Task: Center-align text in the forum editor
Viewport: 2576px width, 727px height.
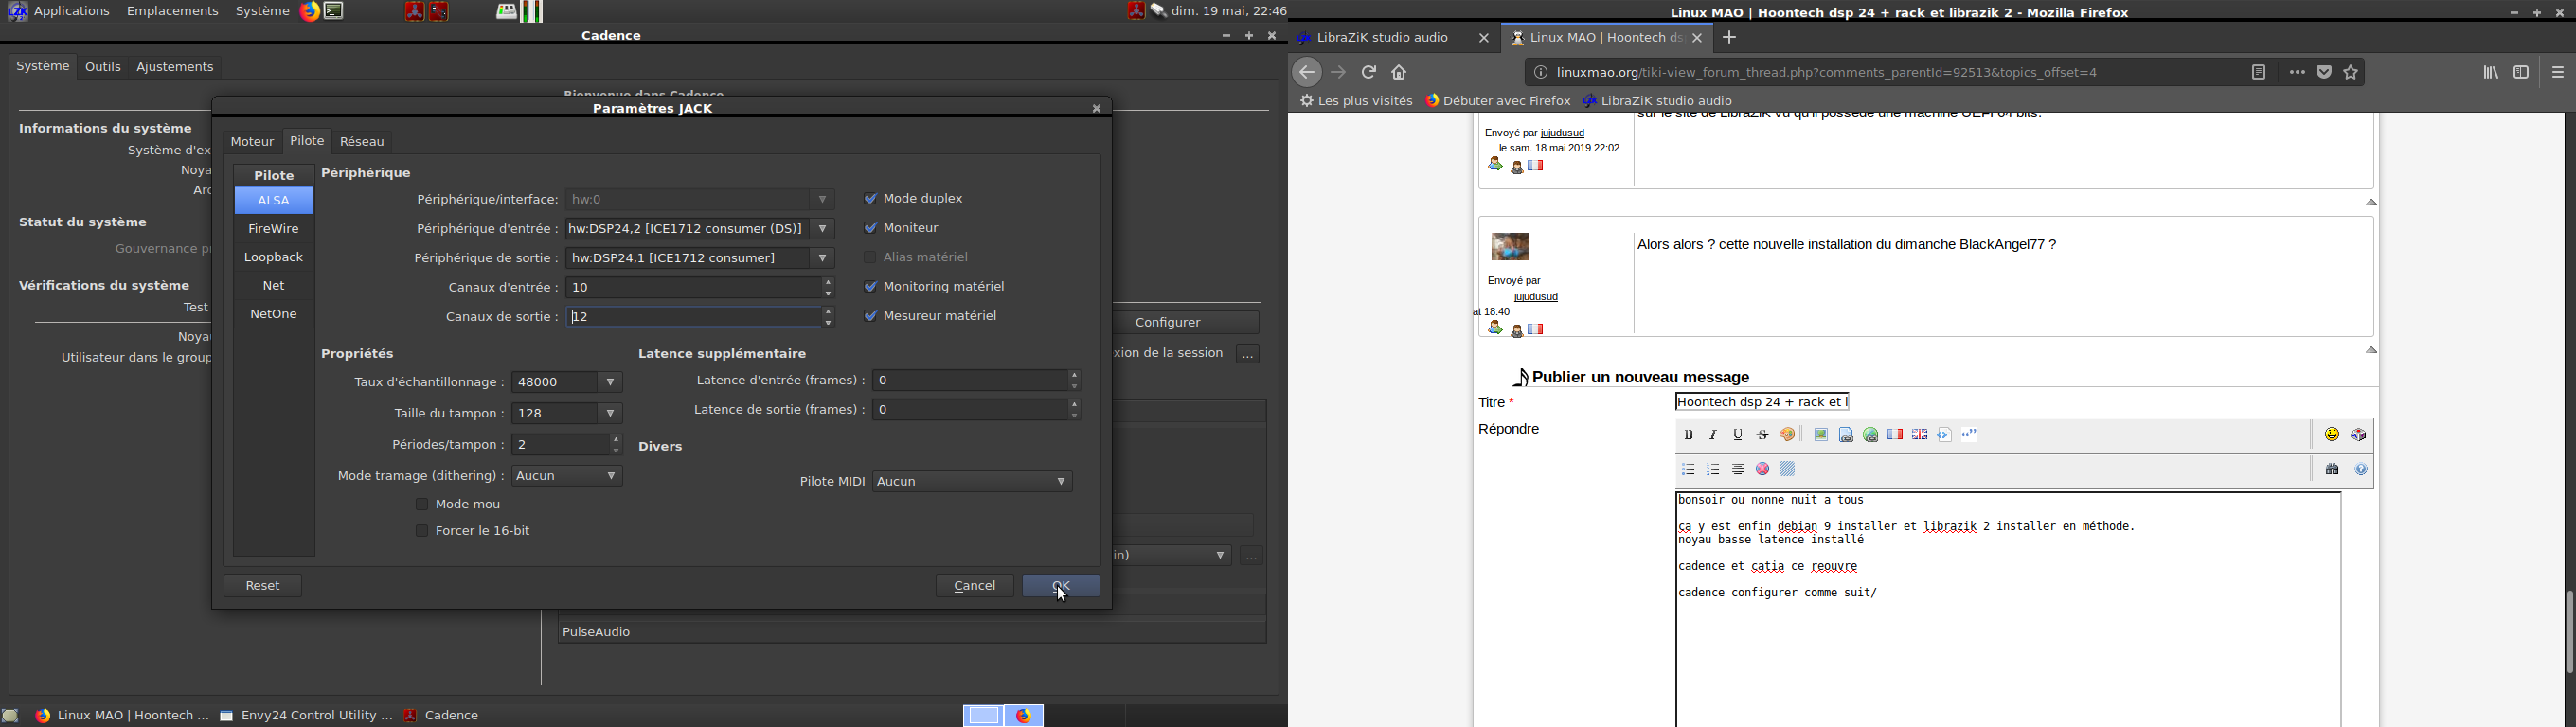Action: (1738, 469)
